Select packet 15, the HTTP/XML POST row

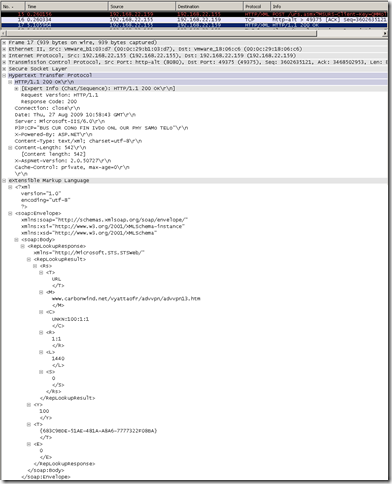(x=194, y=14)
